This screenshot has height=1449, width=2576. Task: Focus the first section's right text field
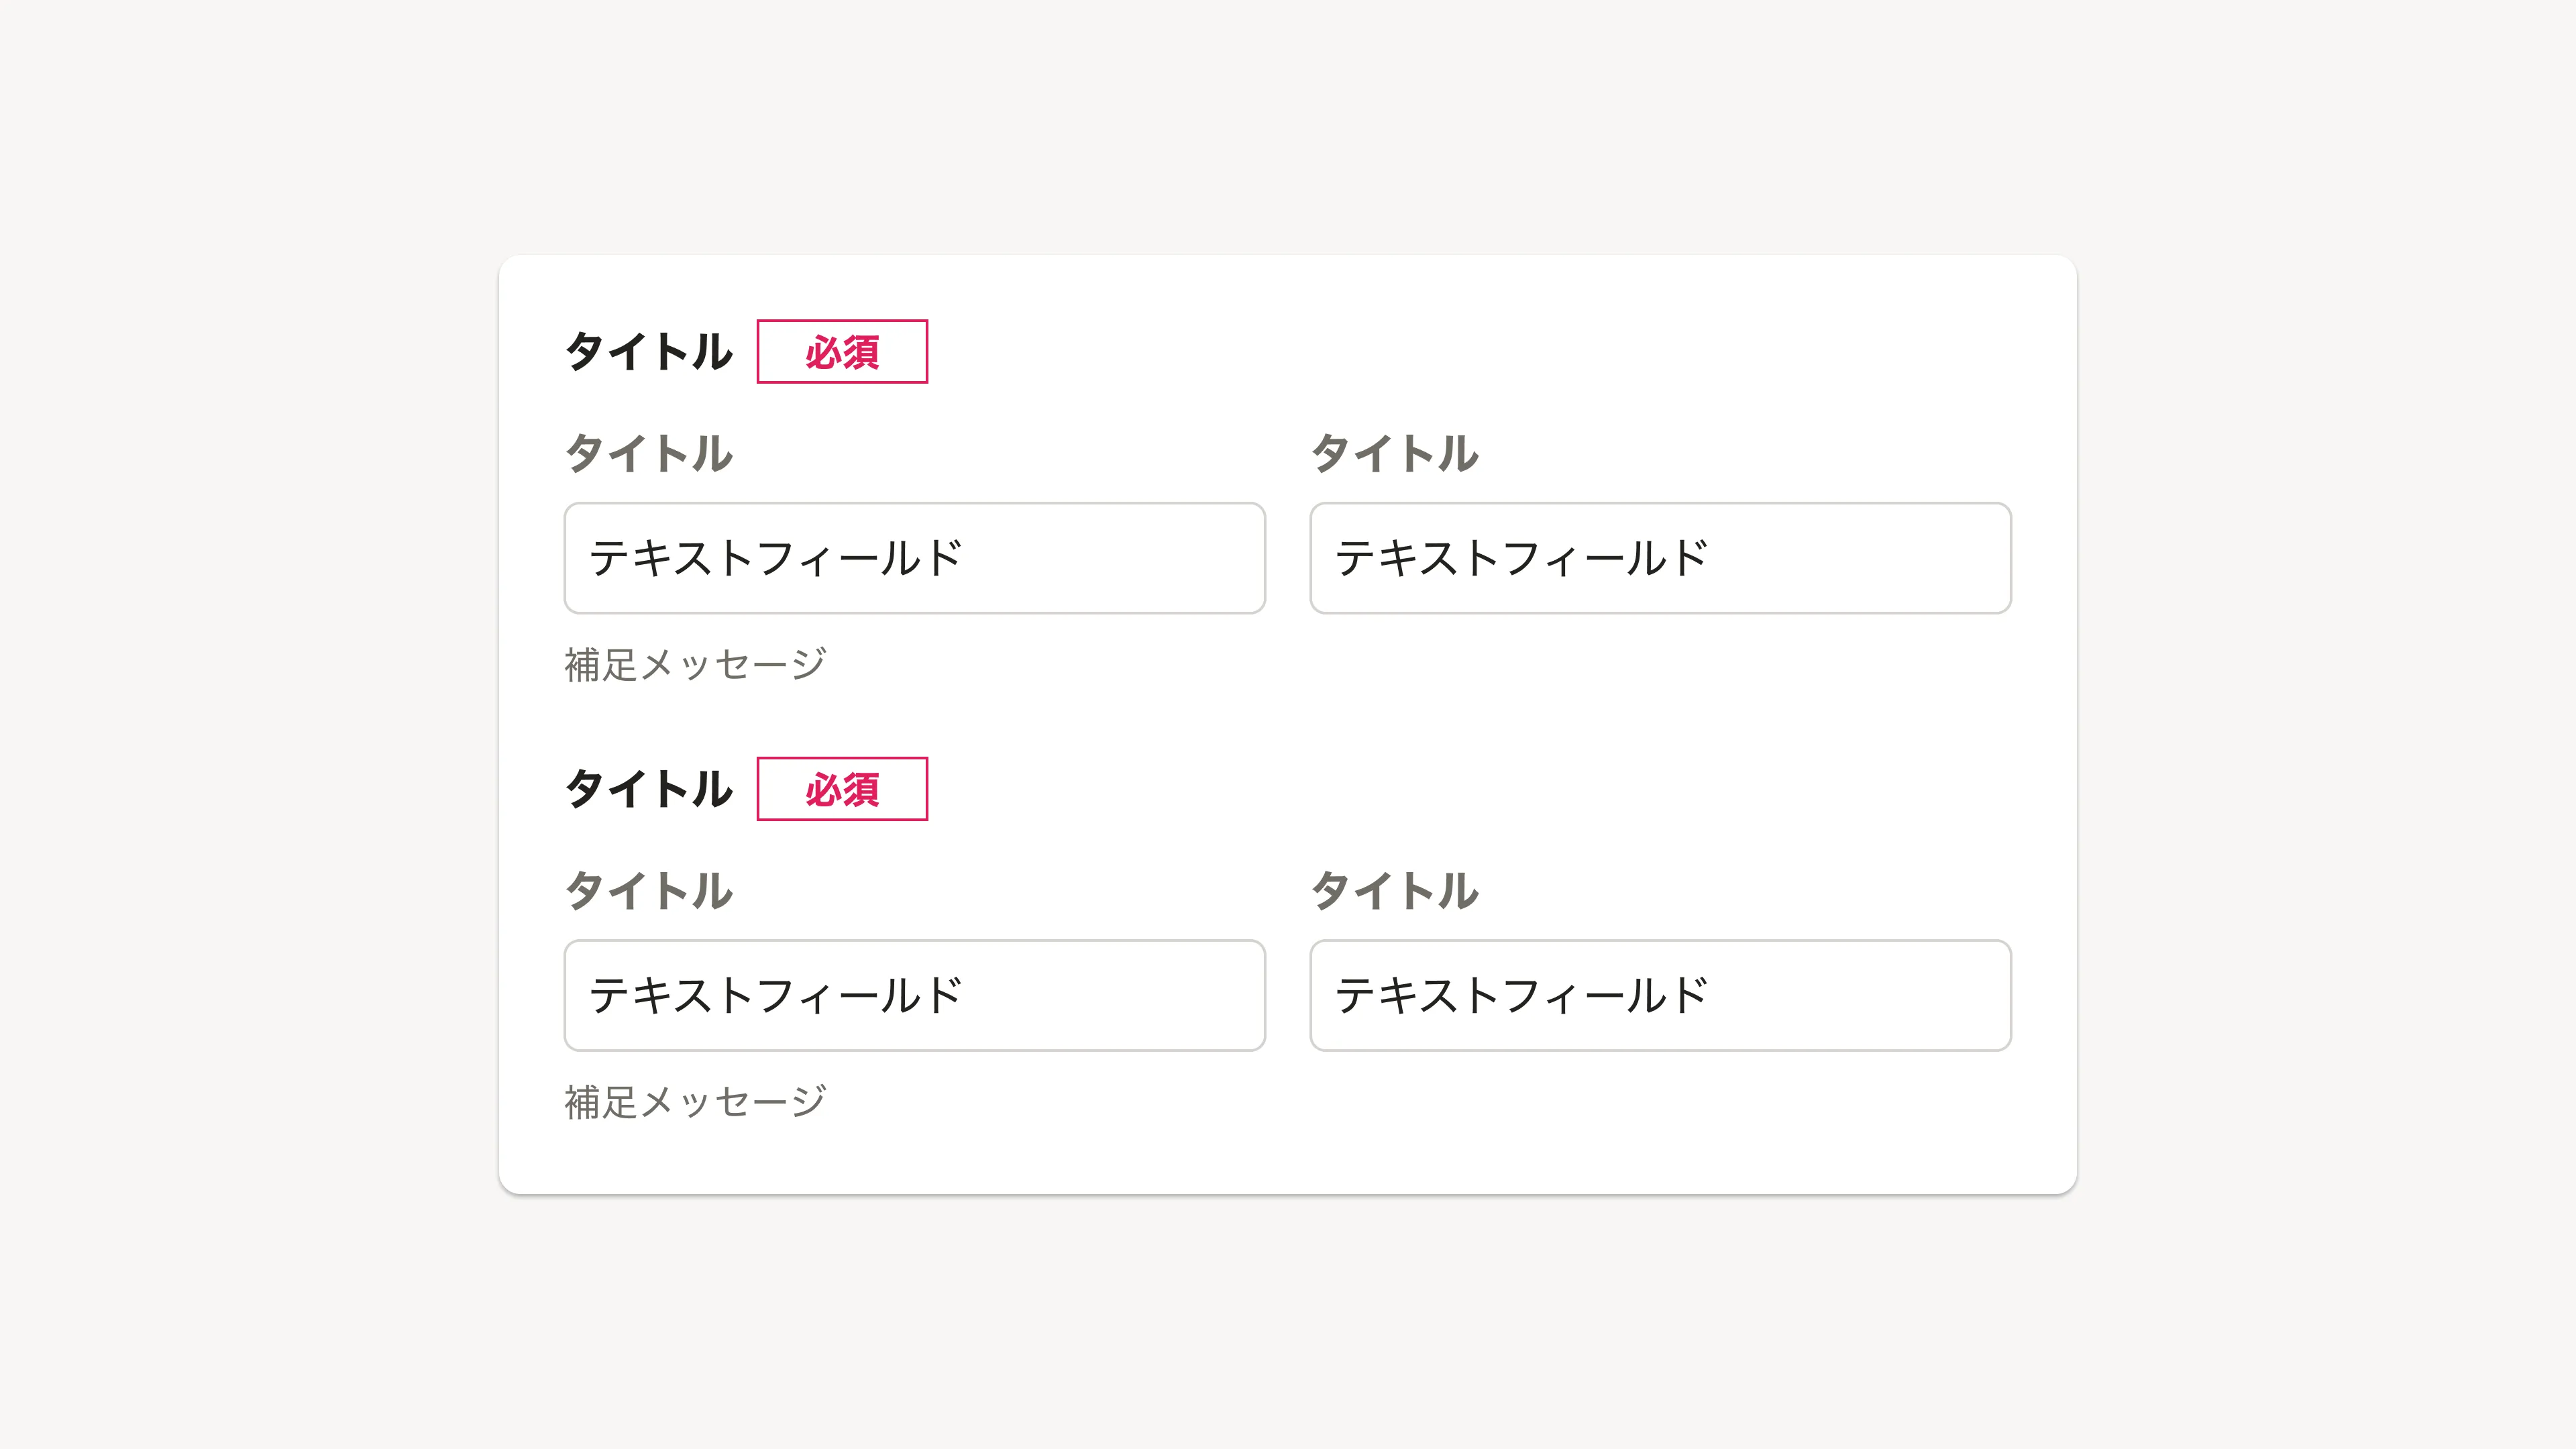1850,558
